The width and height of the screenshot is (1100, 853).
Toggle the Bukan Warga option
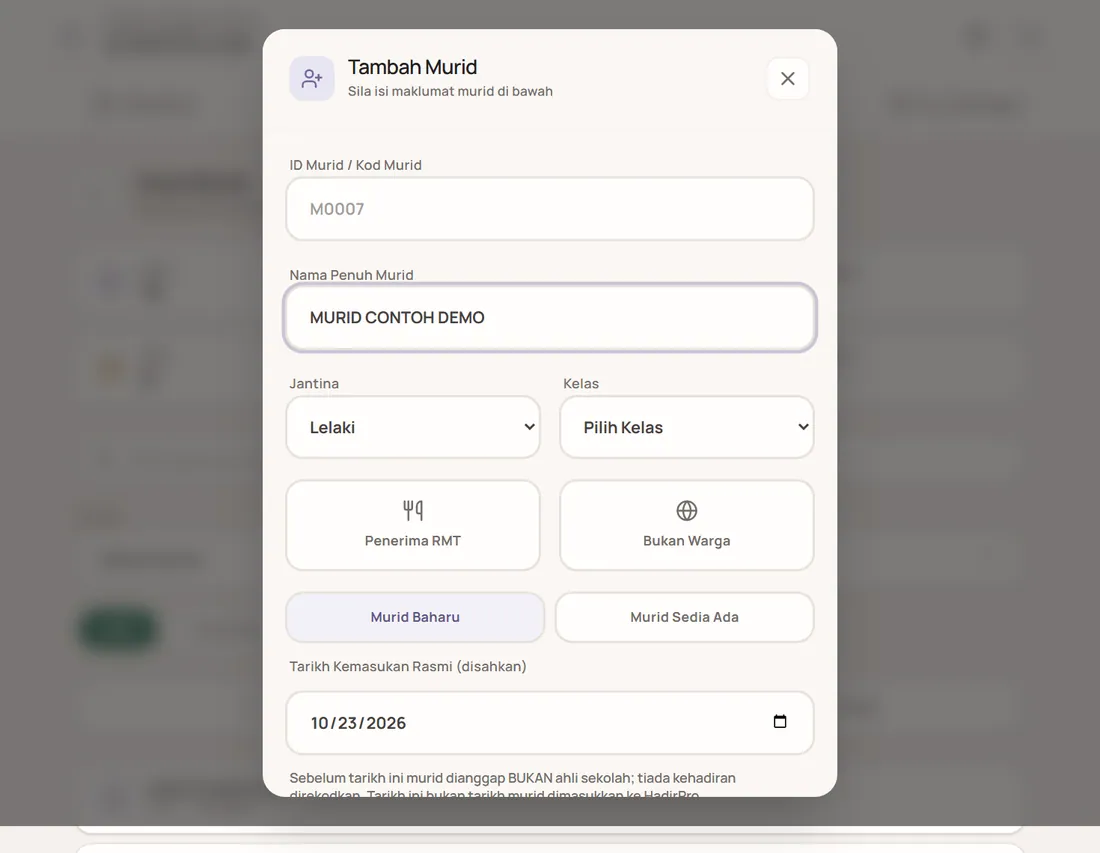(687, 525)
